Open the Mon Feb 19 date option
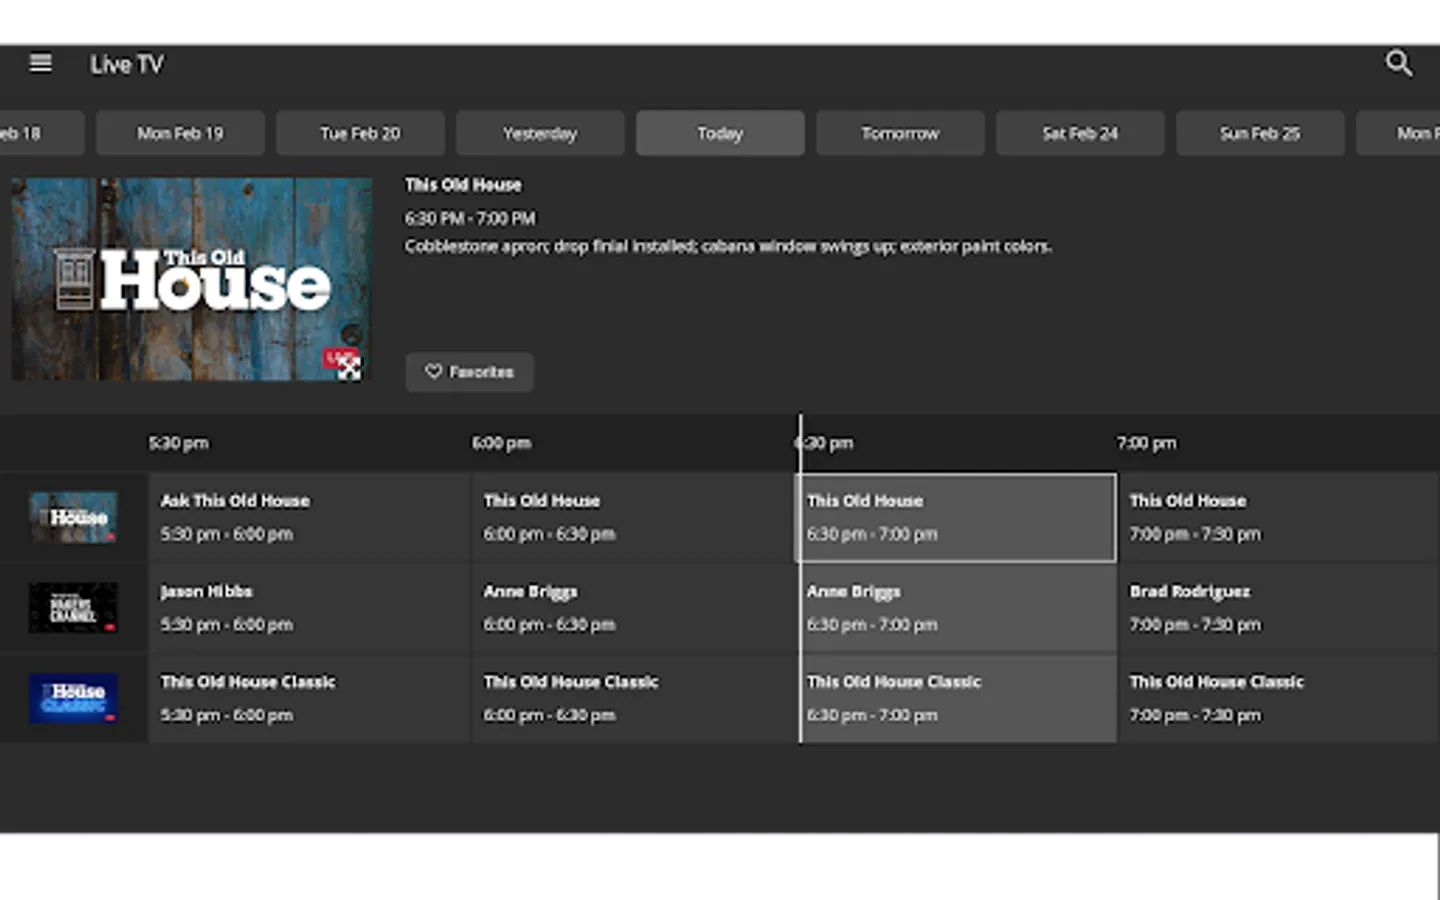Screen dimensions: 1440x900 tap(180, 132)
